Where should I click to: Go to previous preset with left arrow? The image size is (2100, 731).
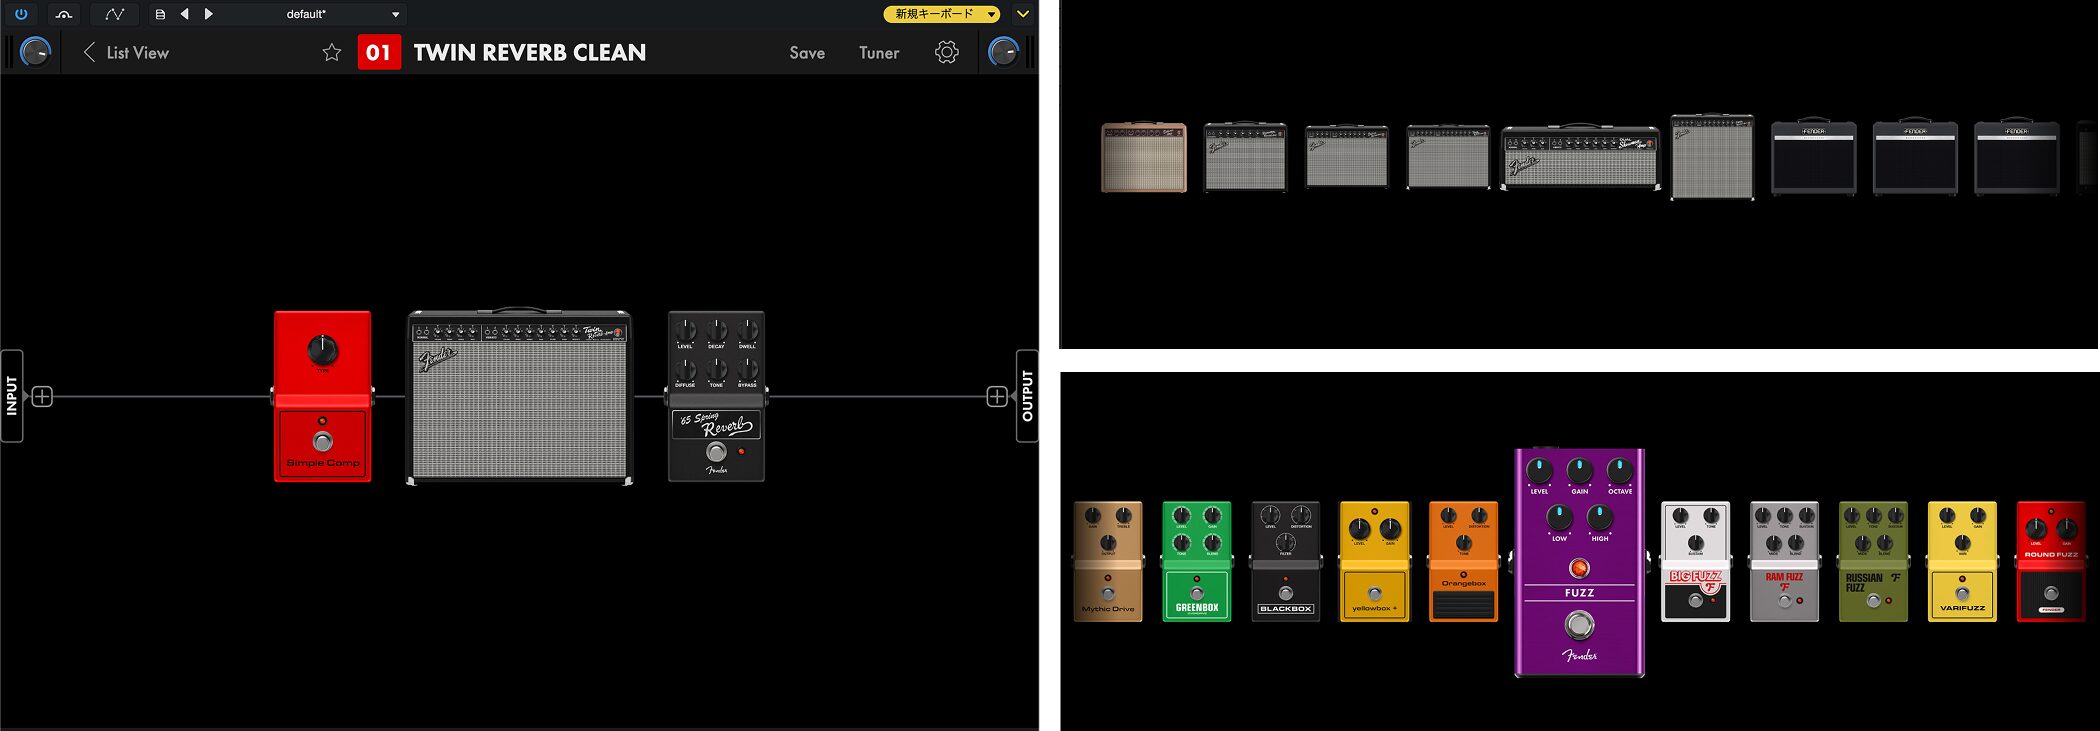(185, 14)
